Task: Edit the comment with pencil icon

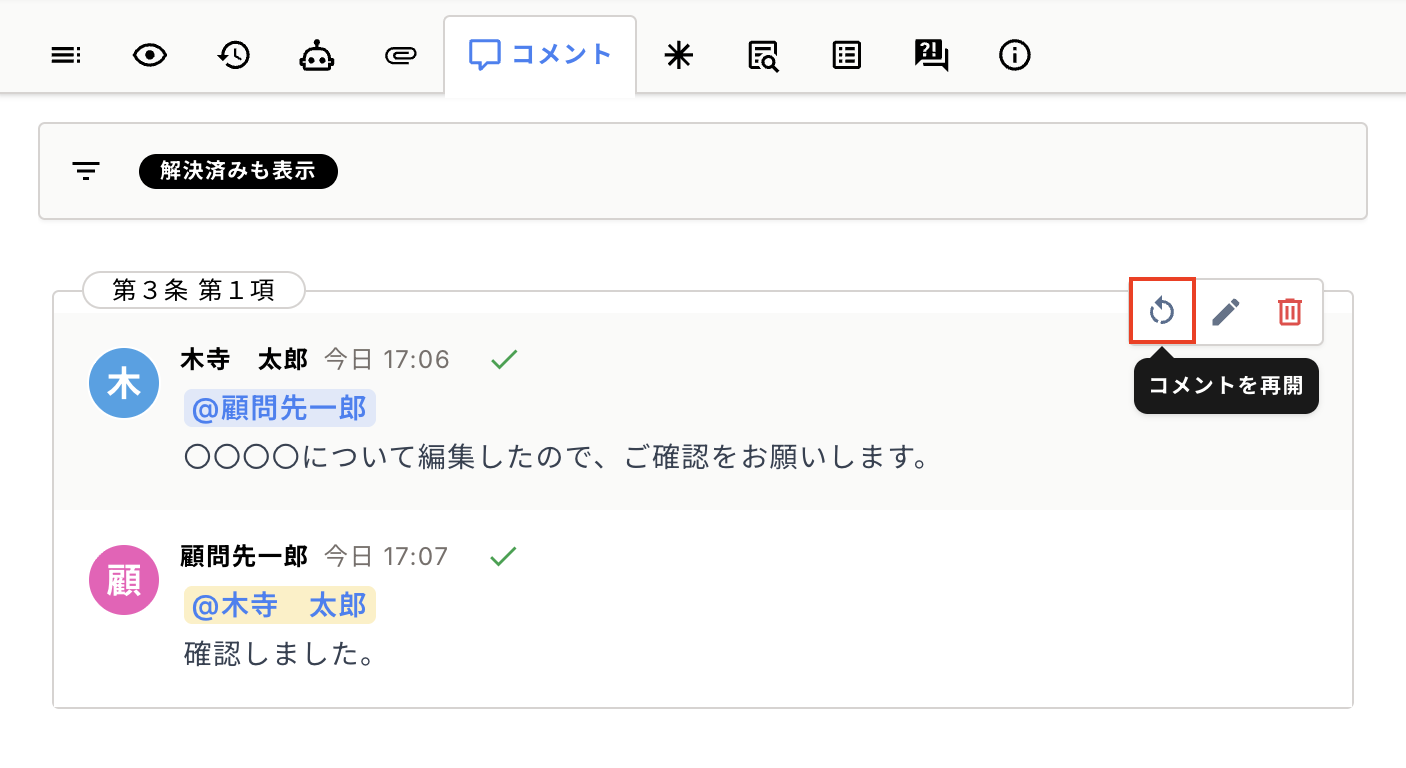Action: [1226, 312]
